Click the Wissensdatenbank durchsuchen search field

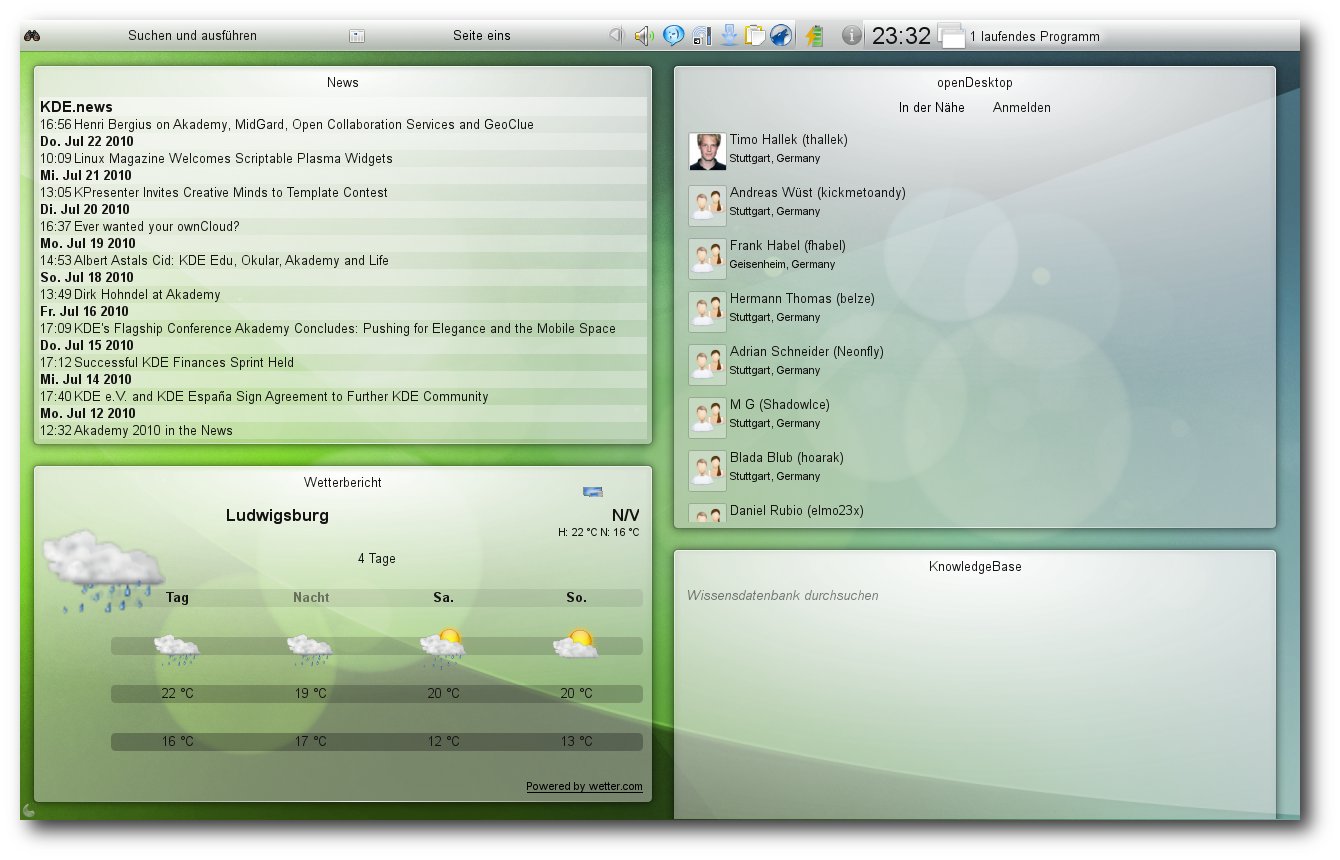click(976, 595)
